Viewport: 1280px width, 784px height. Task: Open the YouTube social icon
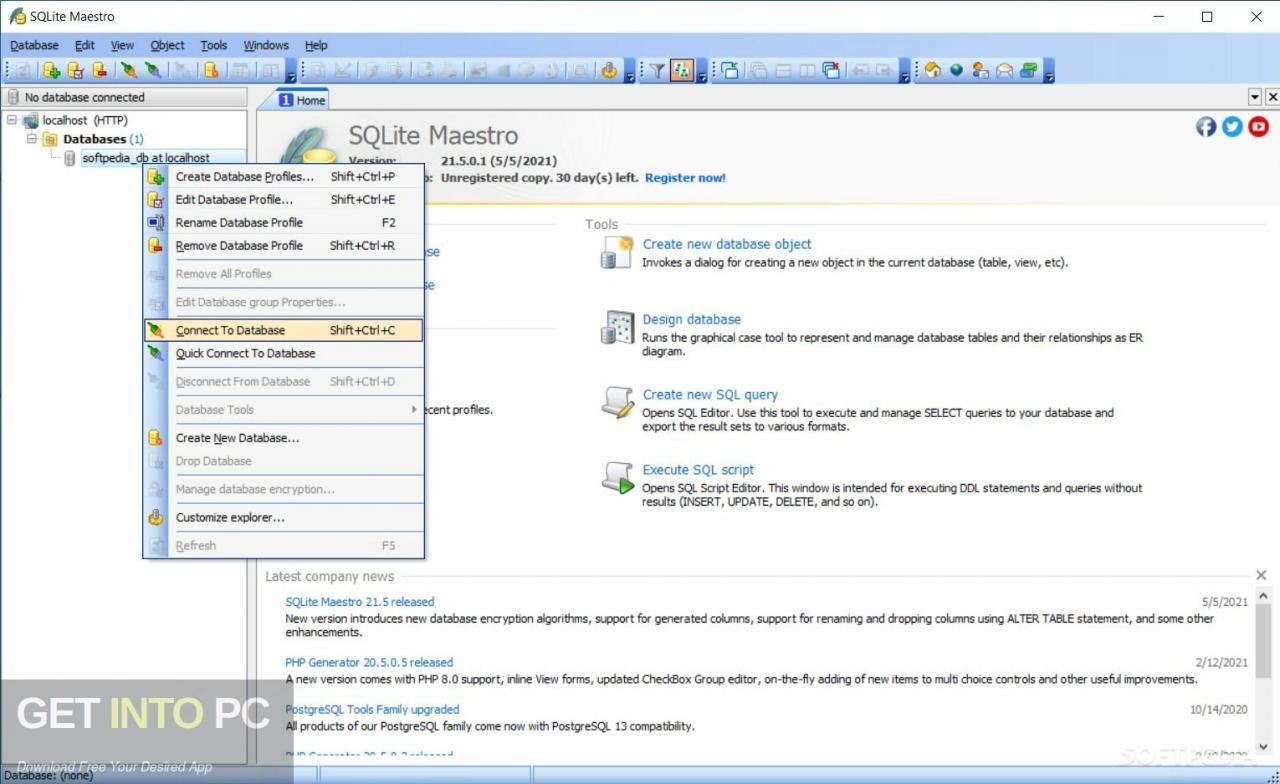(1258, 126)
